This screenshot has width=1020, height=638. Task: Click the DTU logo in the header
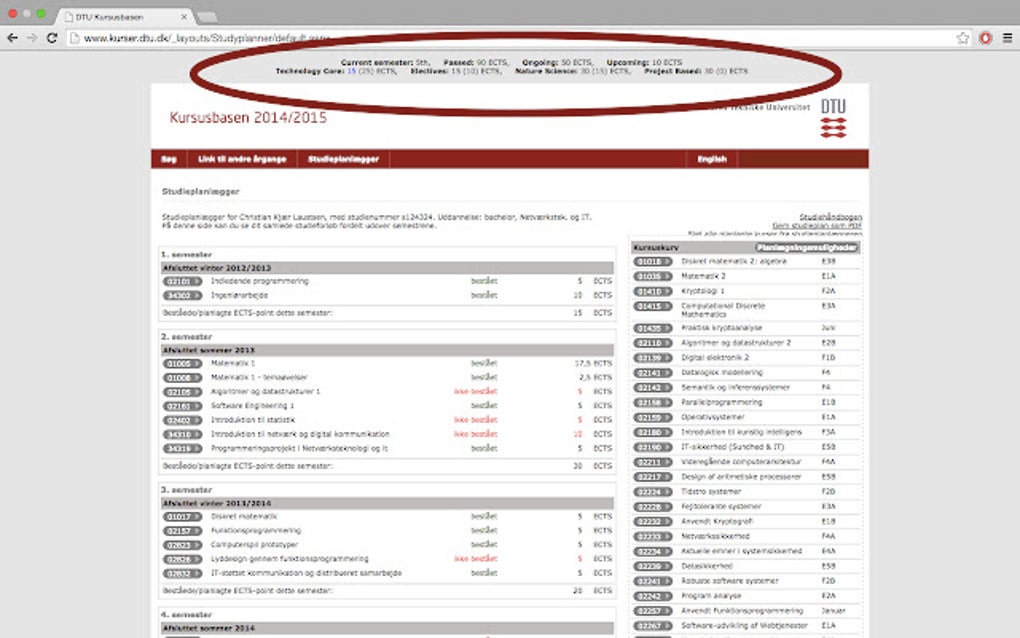pos(832,120)
